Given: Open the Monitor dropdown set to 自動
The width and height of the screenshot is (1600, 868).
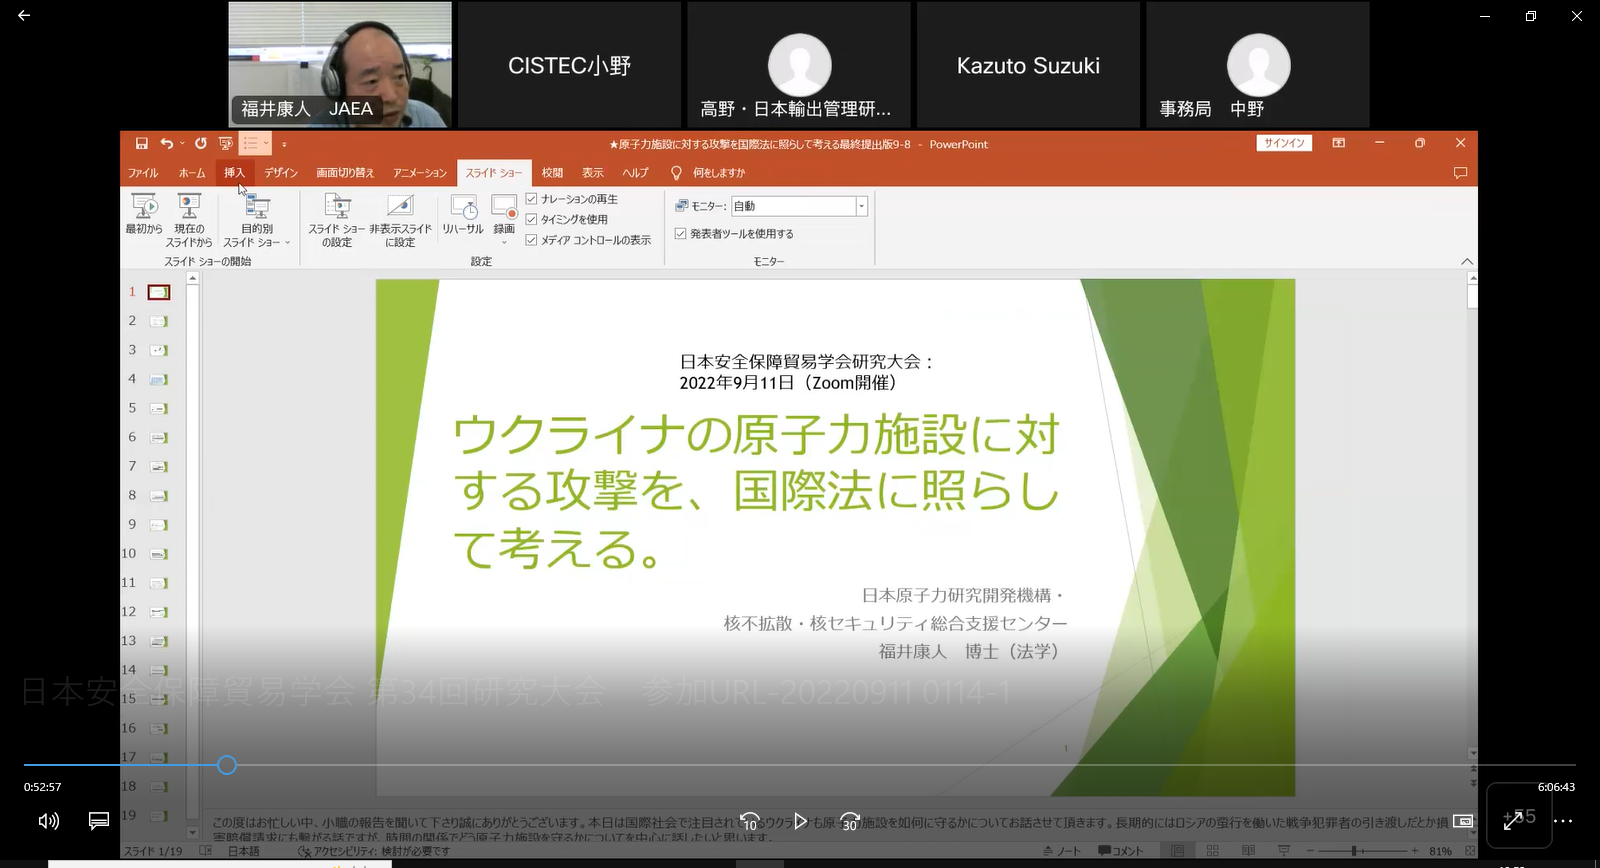Looking at the screenshot, I should tap(861, 206).
